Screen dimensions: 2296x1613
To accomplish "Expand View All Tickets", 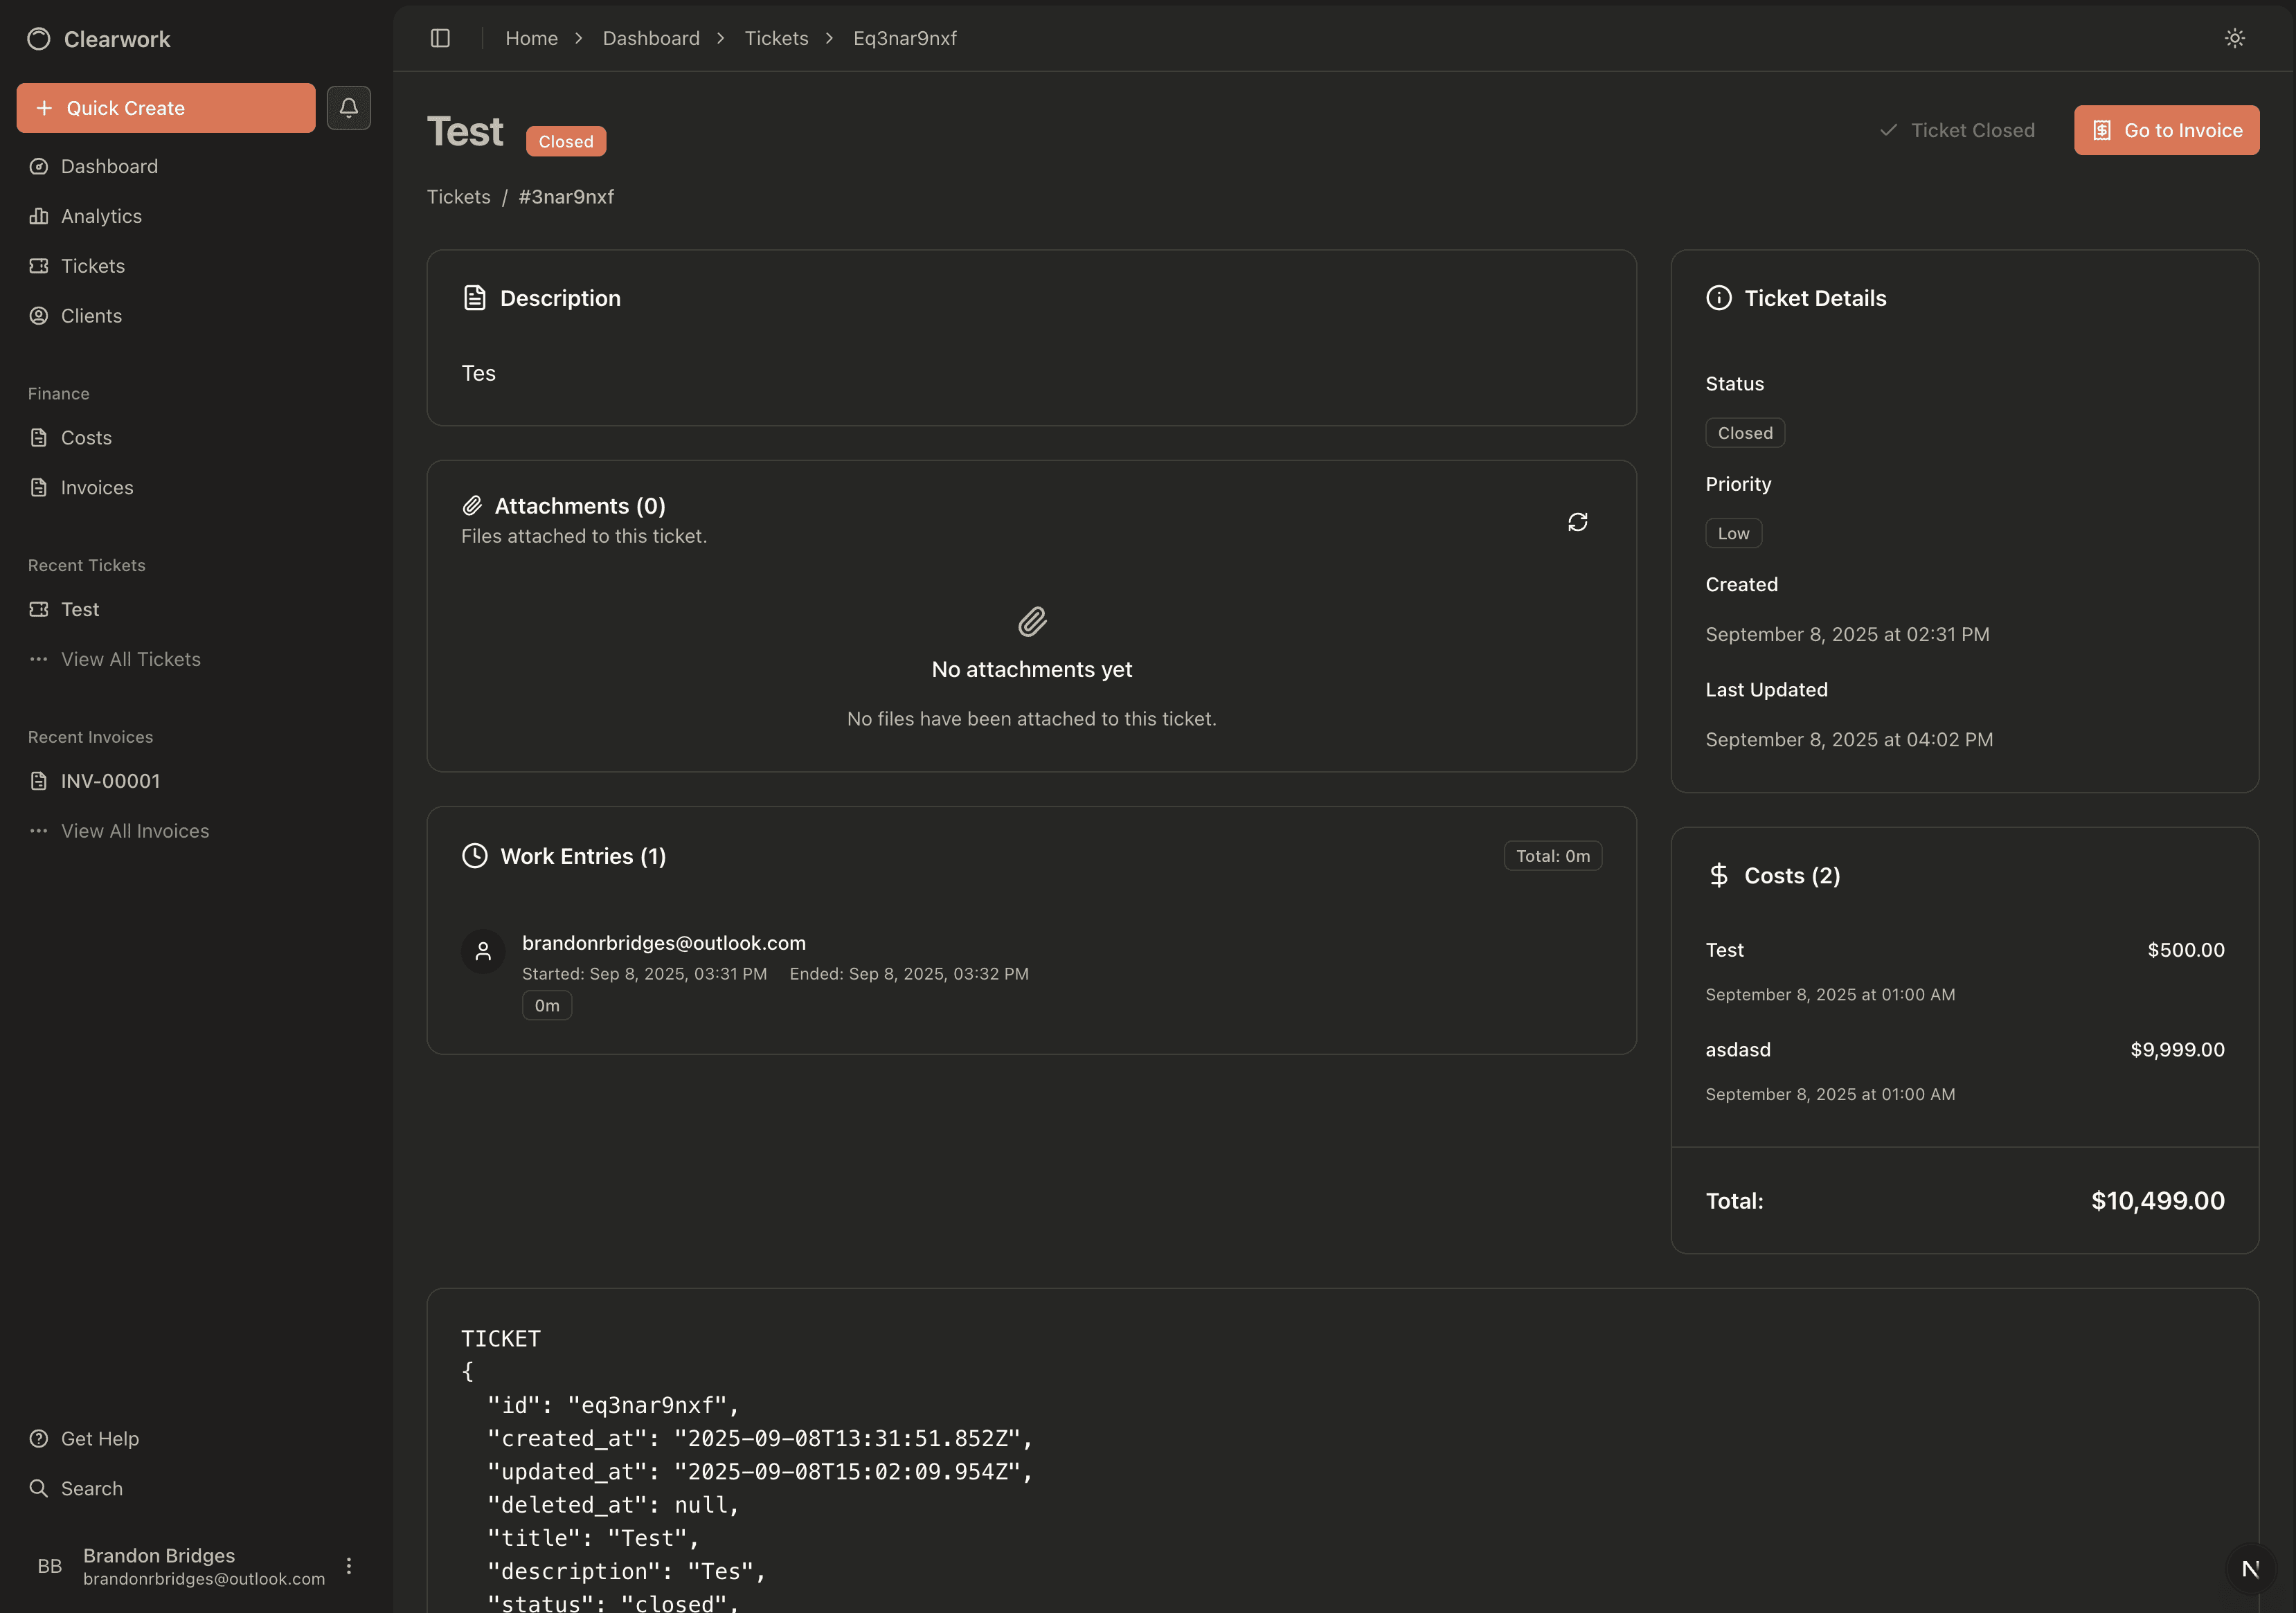I will pyautogui.click(x=130, y=659).
